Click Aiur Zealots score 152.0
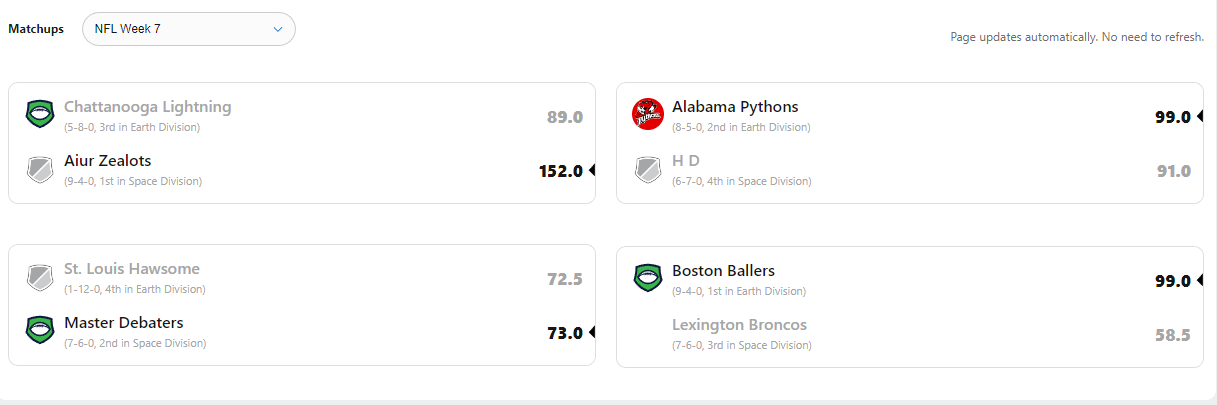 pyautogui.click(x=560, y=171)
